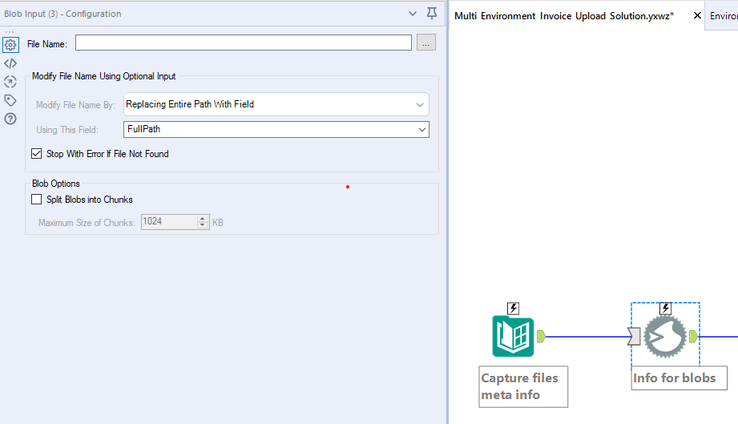Open the Modify File Name By dropdown
The image size is (738, 424).
pyautogui.click(x=276, y=104)
